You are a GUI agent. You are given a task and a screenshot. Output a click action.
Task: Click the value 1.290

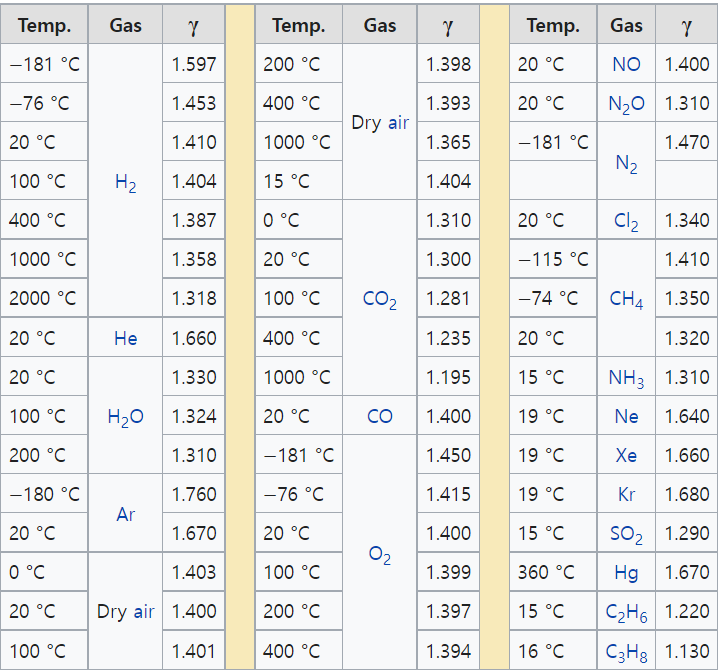point(686,533)
